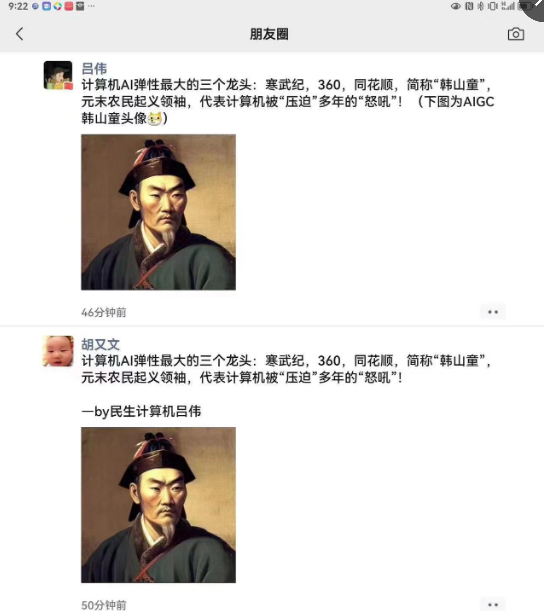Tap the NFC icon in the status bar
The image size is (544, 611).
pyautogui.click(x=469, y=6)
